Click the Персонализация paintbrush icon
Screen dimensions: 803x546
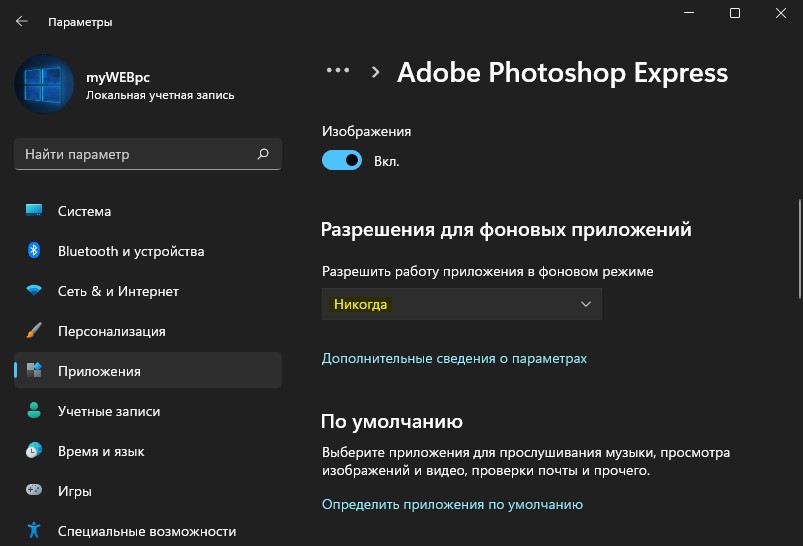(x=34, y=330)
